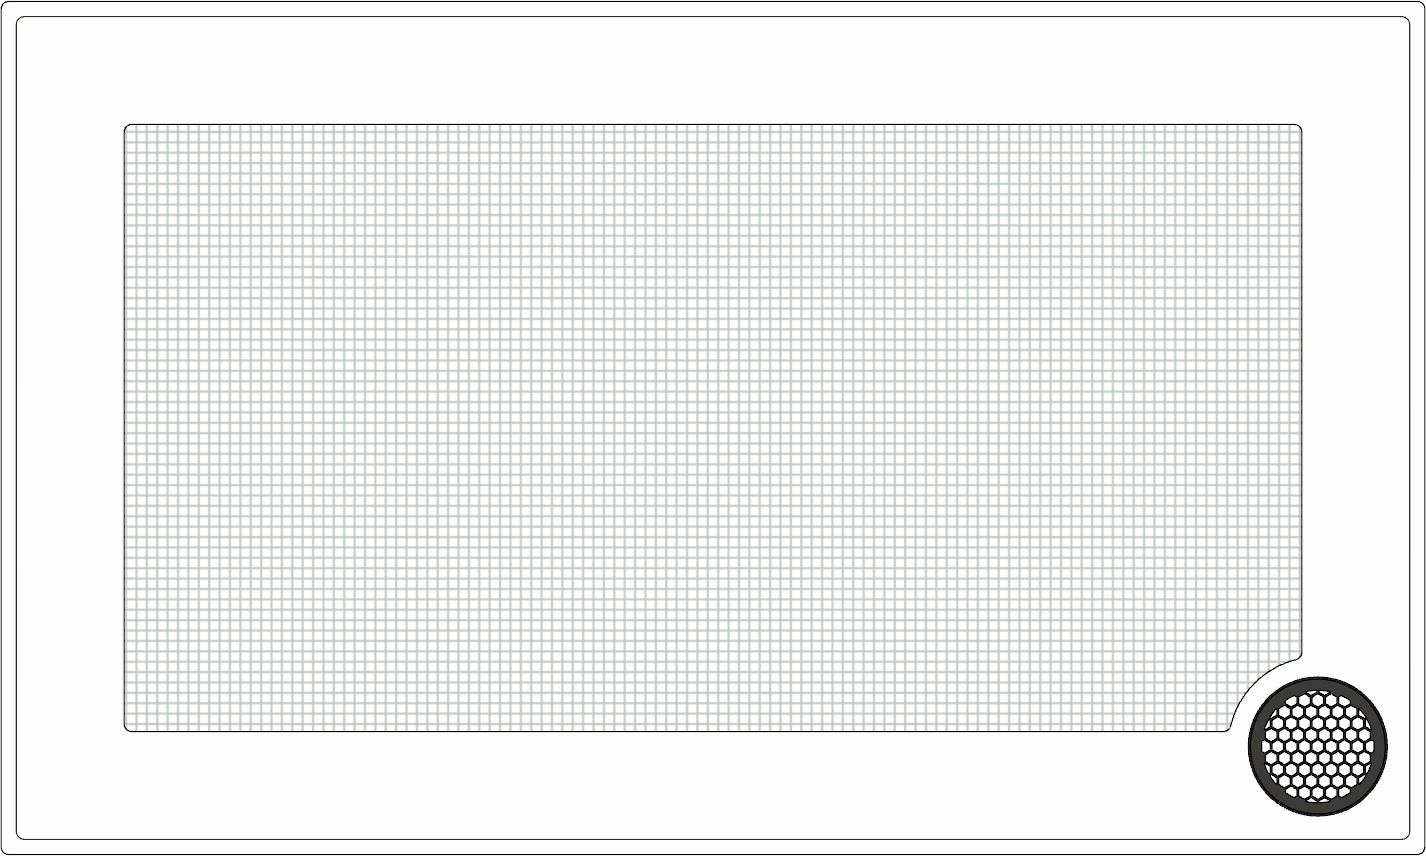Click the bottom-left rounded corner of the inner frame

[x=20, y=835]
